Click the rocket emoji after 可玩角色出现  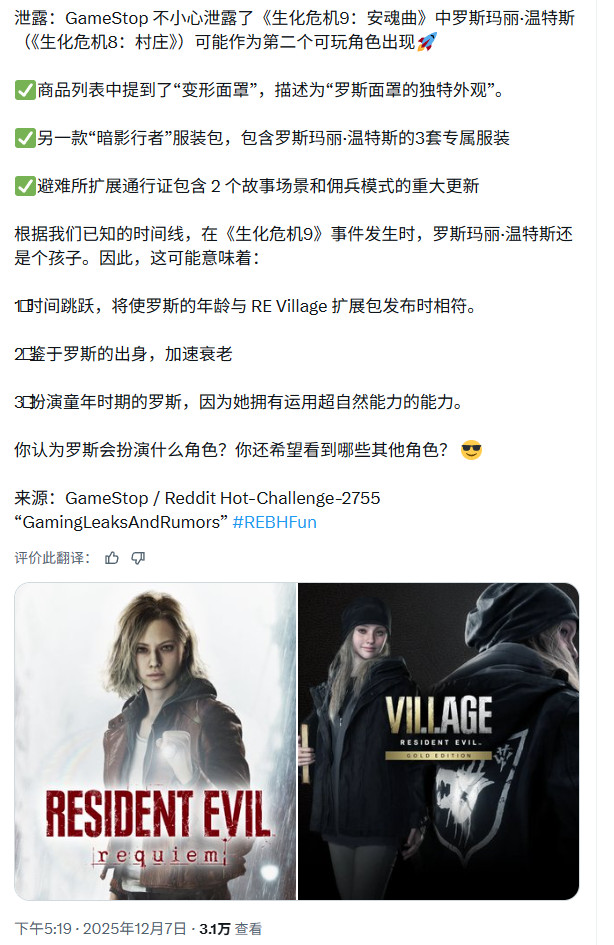coord(427,42)
